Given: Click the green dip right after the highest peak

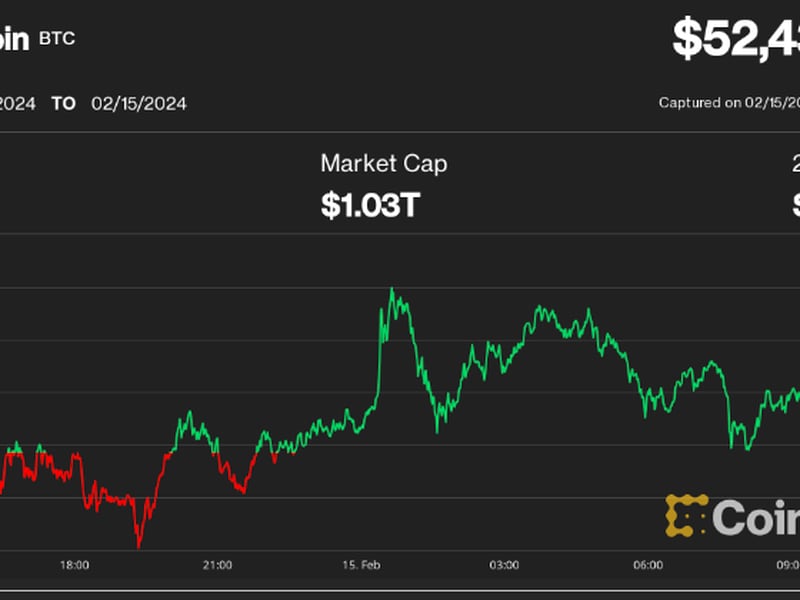Looking at the screenshot, I should pyautogui.click(x=437, y=430).
